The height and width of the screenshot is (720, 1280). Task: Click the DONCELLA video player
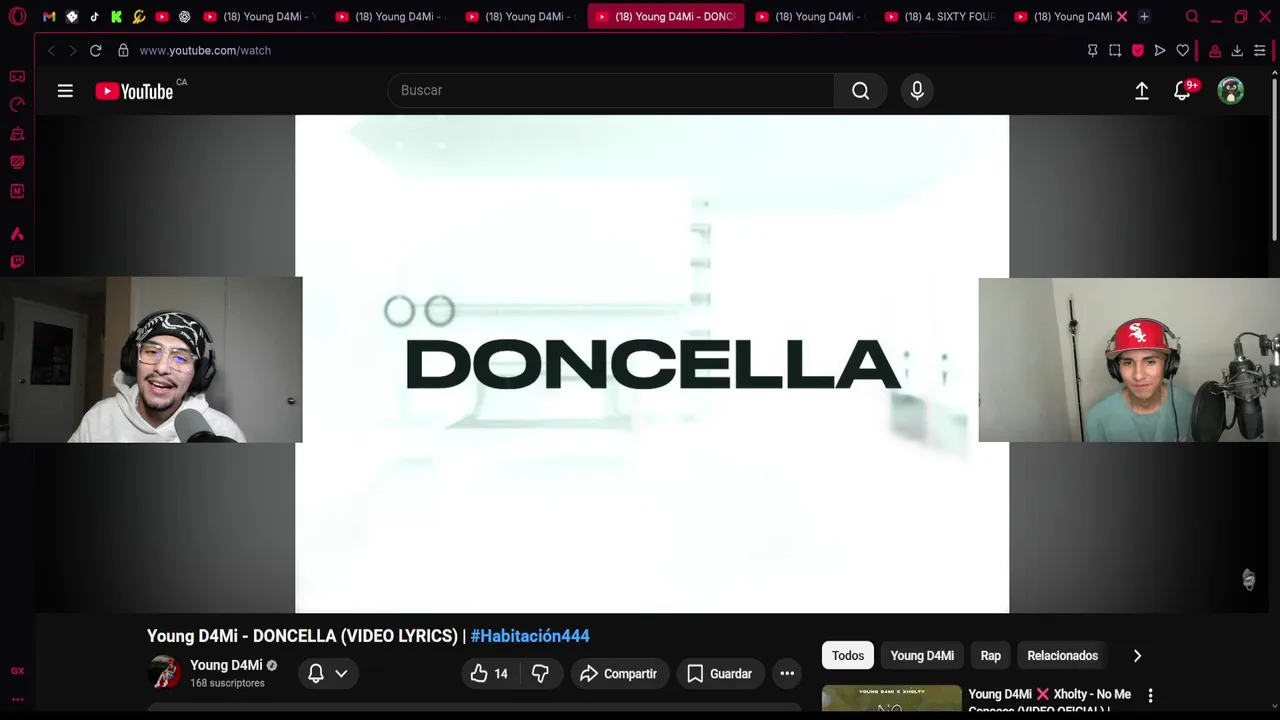[652, 364]
